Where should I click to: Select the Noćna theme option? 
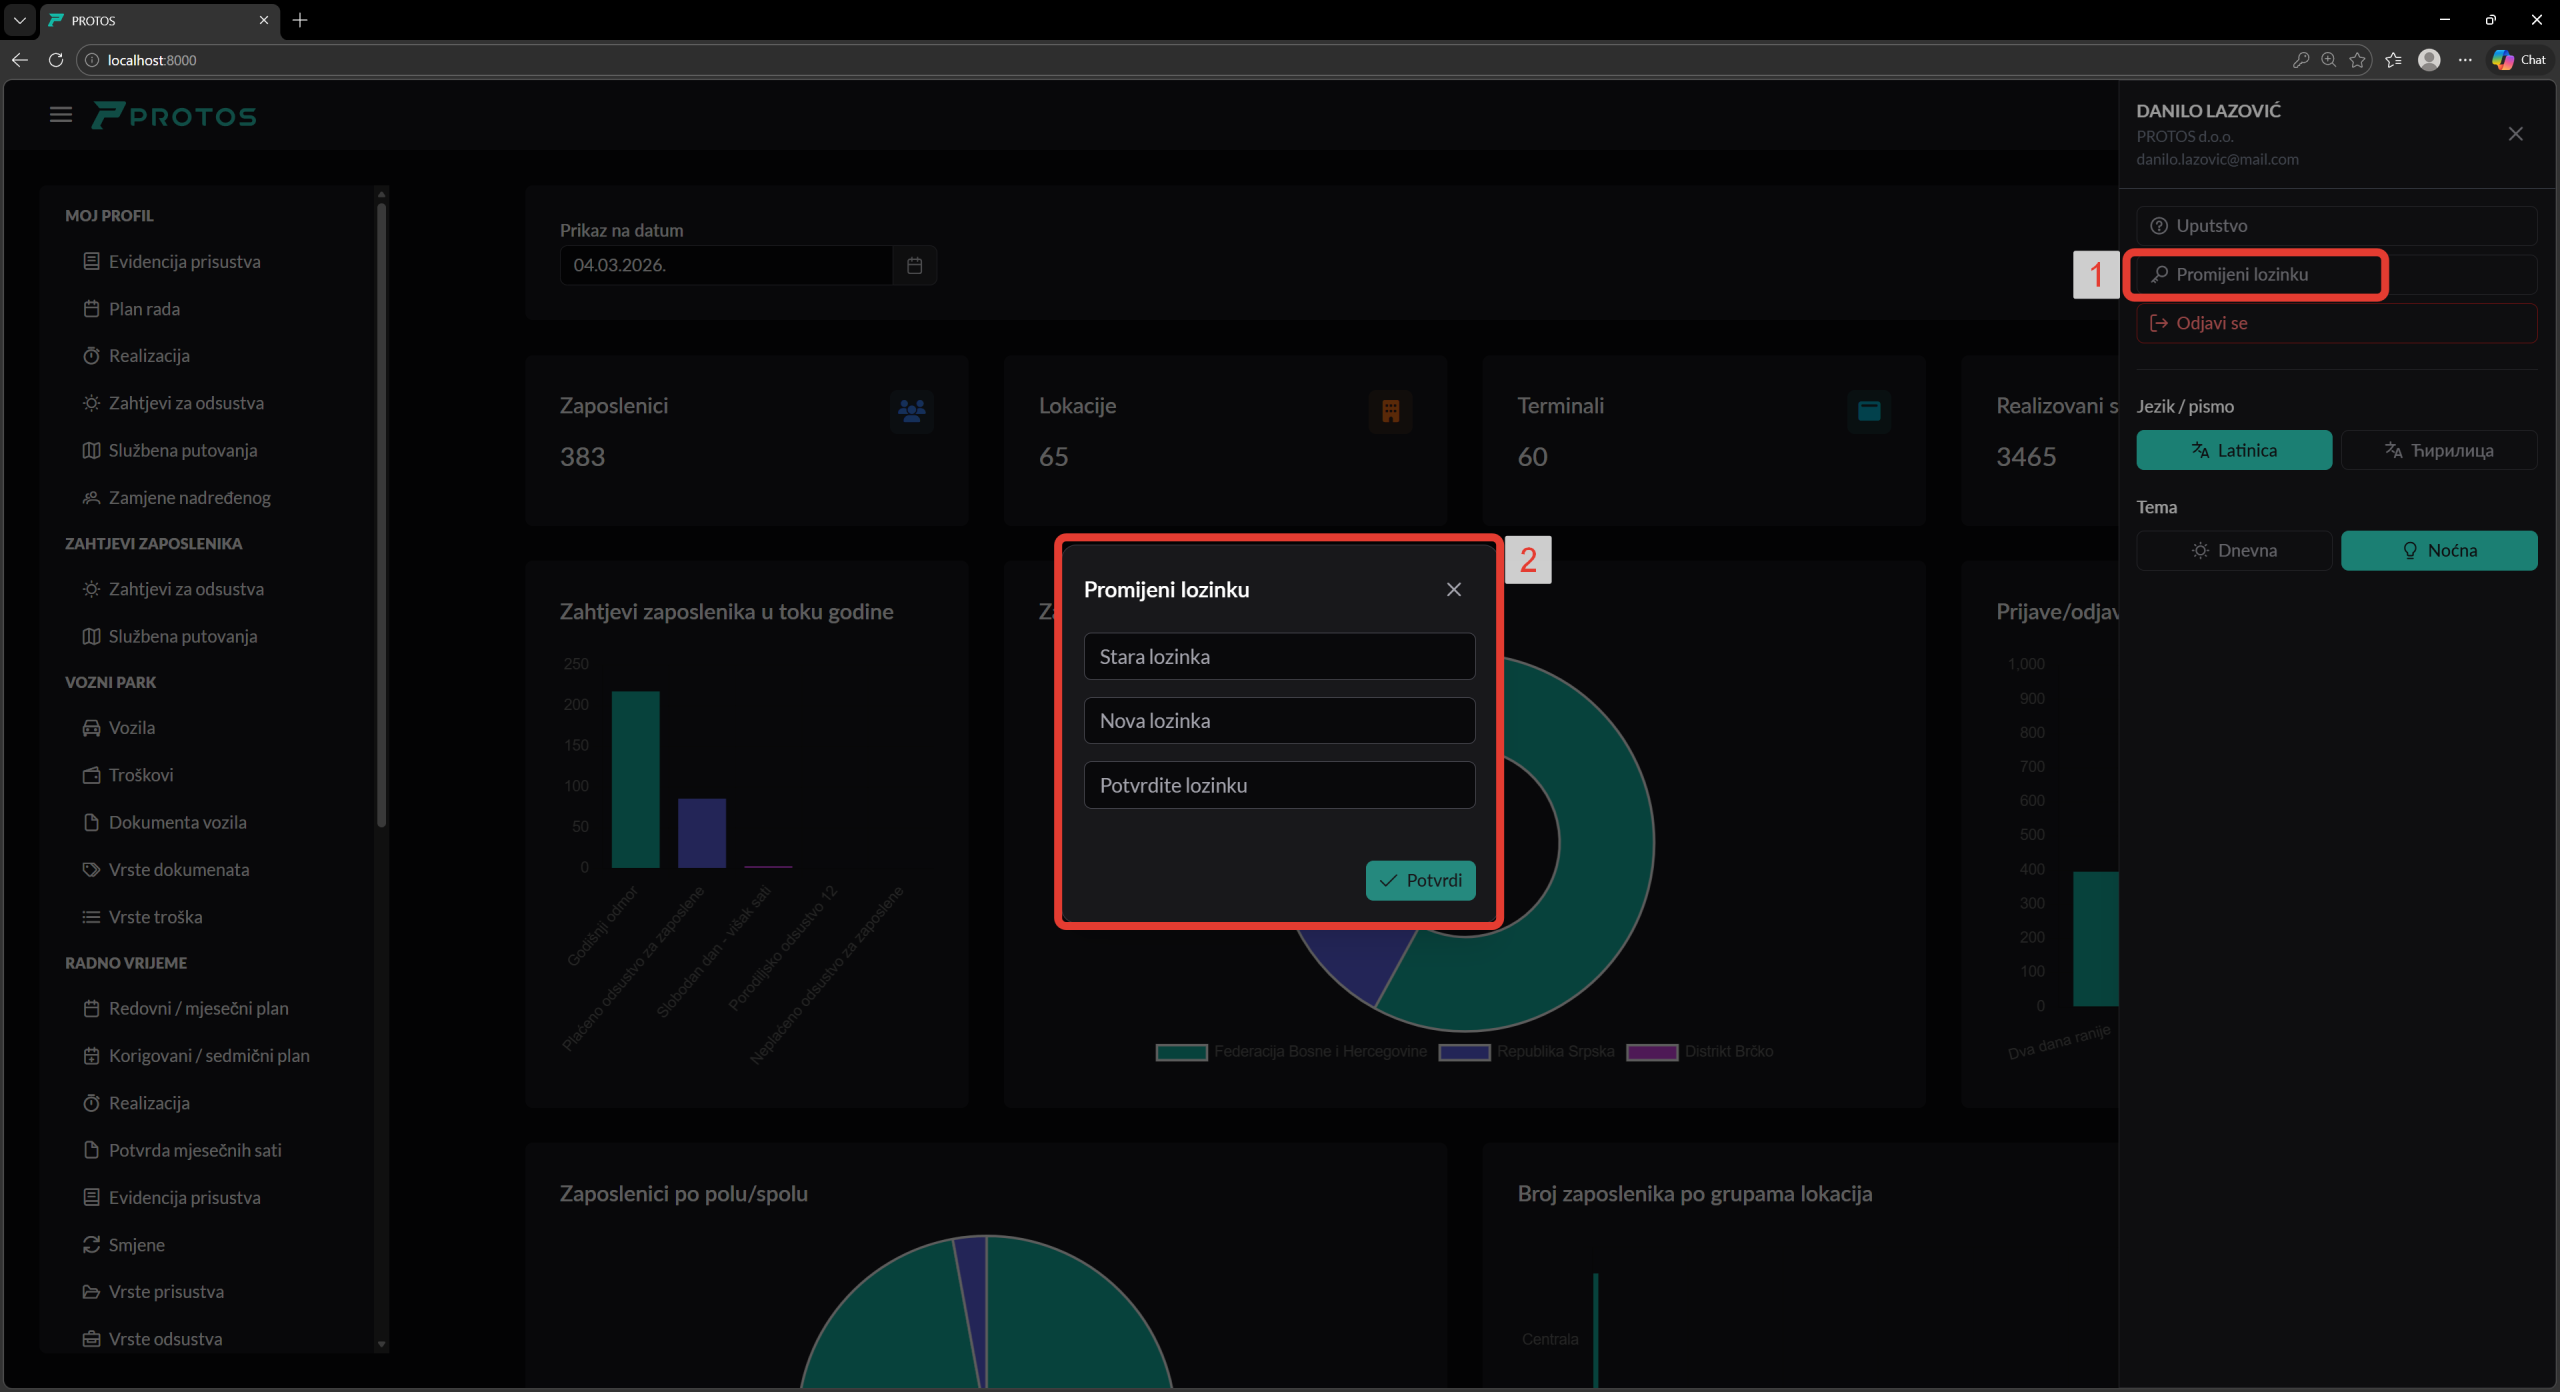2438,551
